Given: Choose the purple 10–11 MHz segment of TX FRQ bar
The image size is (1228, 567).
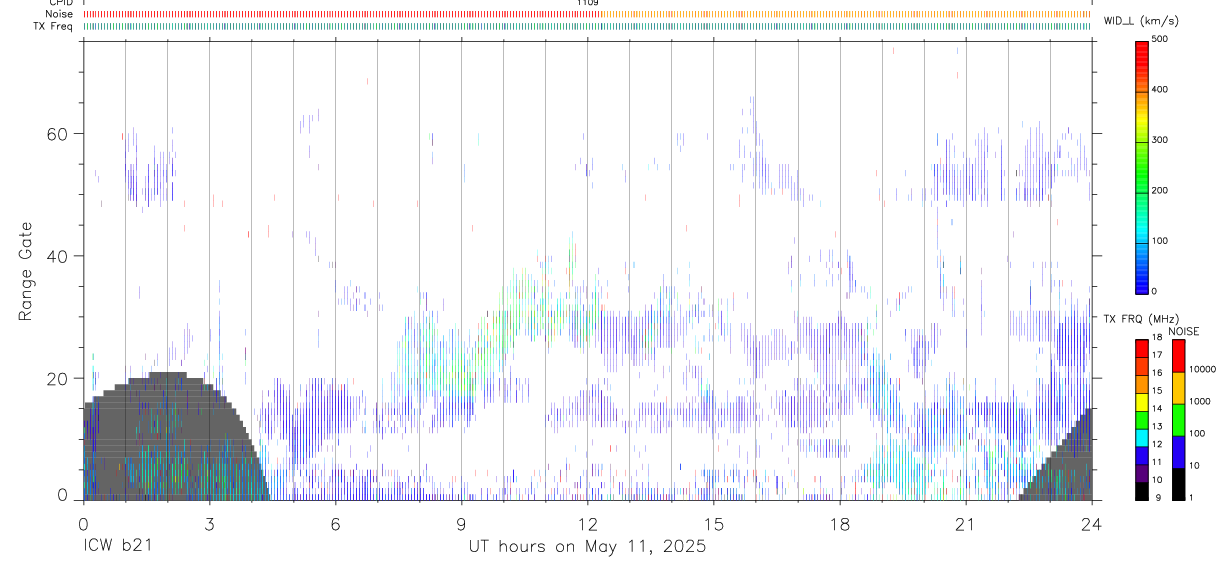Looking at the screenshot, I should (1142, 473).
